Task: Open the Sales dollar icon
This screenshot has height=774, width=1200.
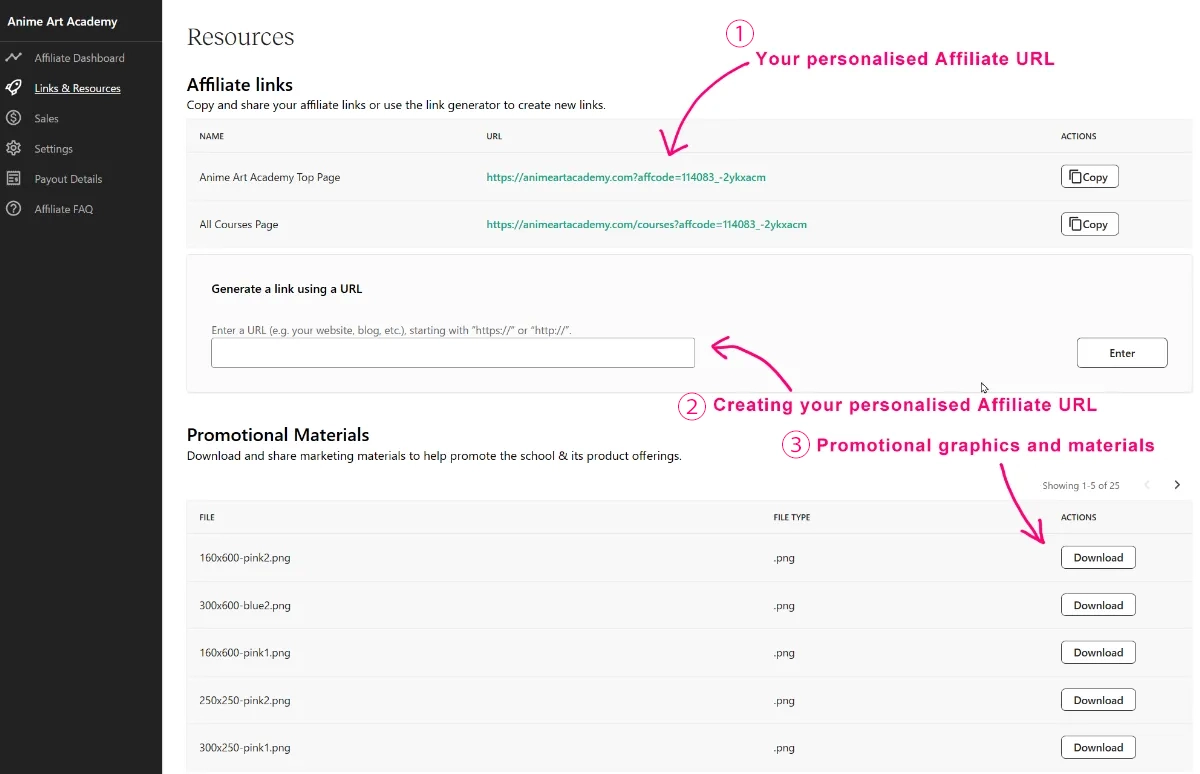Action: pyautogui.click(x=14, y=118)
